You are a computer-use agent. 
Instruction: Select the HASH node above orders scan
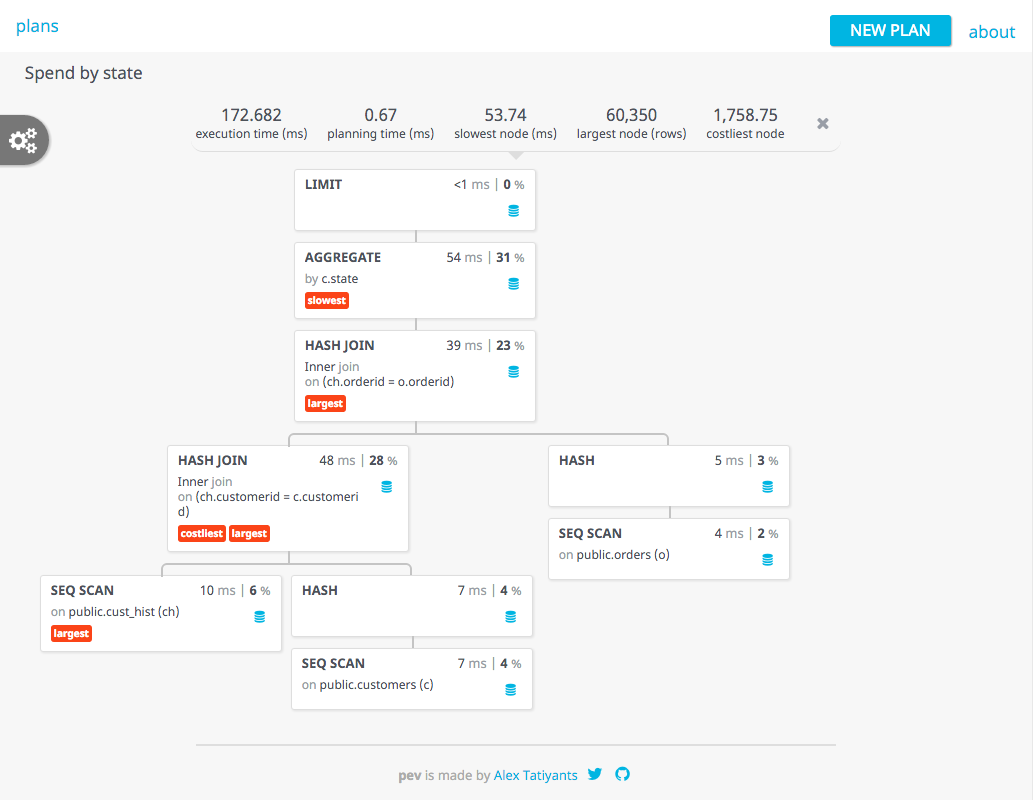point(577,461)
